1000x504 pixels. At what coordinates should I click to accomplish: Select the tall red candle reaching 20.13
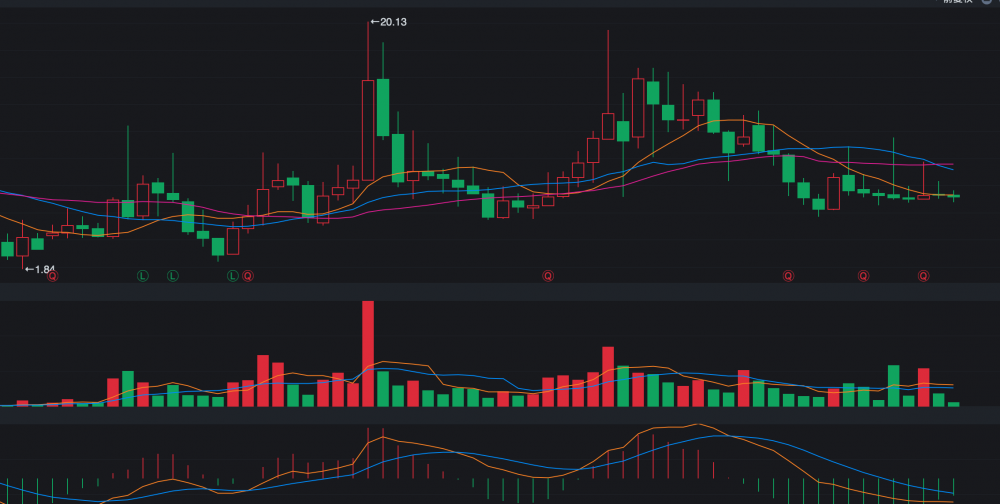click(368, 130)
